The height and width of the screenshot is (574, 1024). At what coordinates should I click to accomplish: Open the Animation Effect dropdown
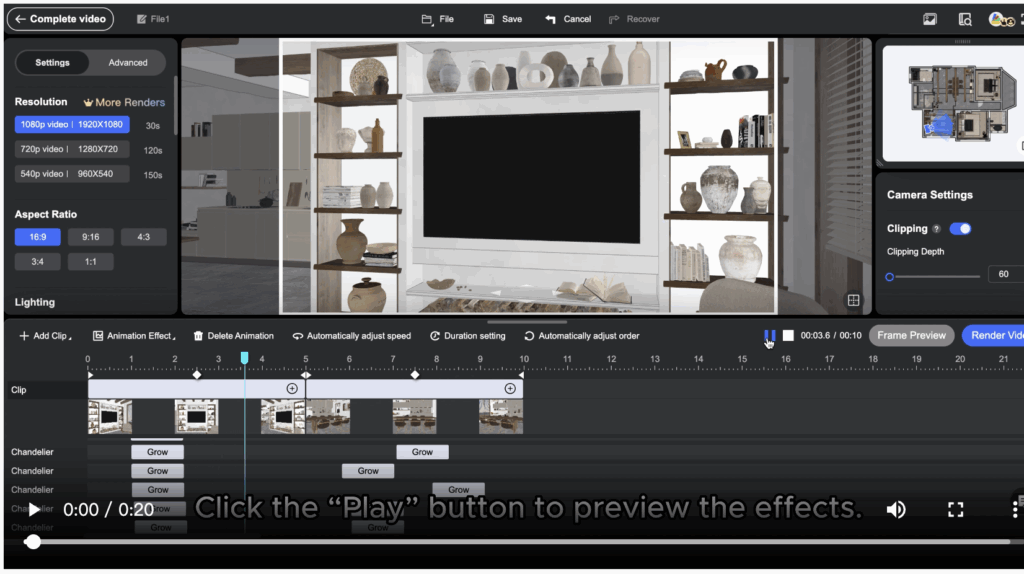pyautogui.click(x=134, y=336)
